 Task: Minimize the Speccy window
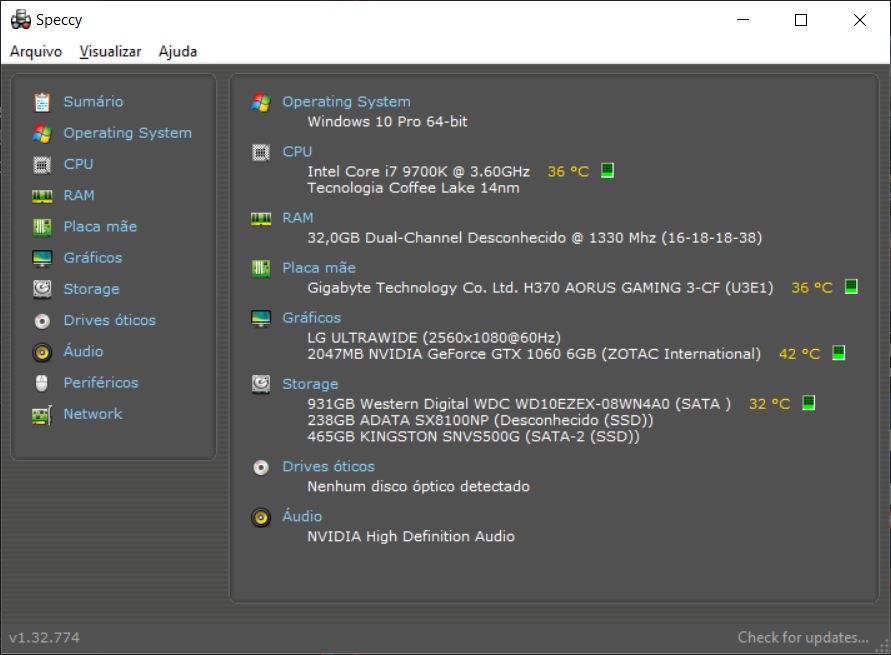tap(743, 20)
